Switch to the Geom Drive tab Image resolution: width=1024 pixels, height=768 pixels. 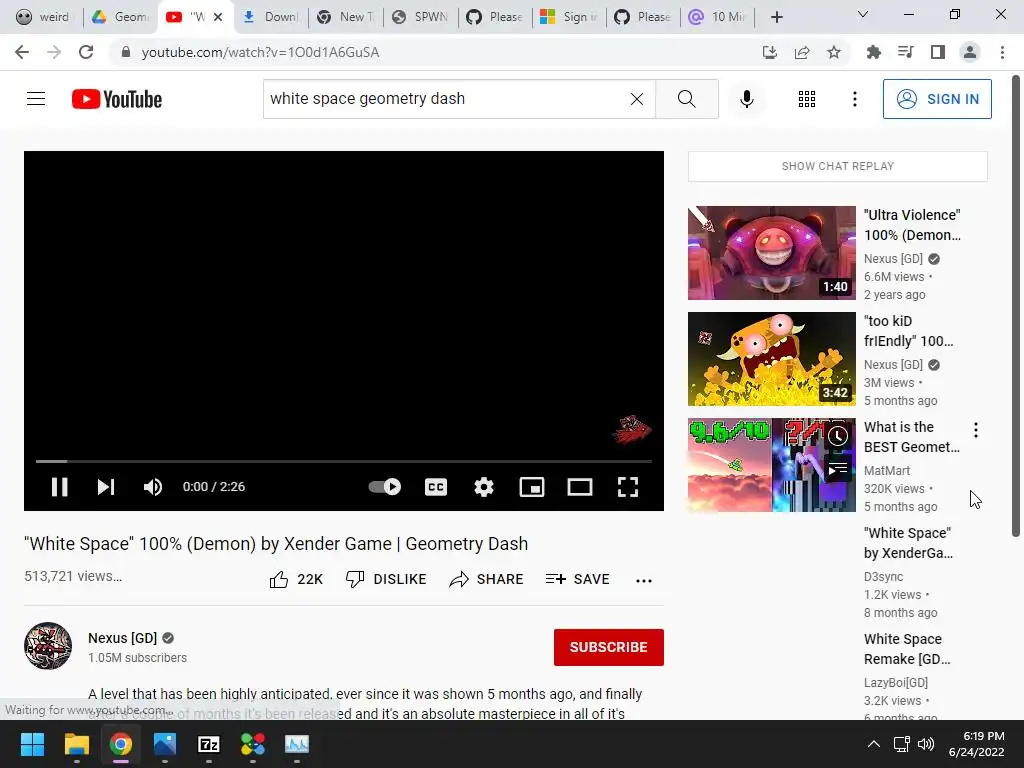click(121, 17)
